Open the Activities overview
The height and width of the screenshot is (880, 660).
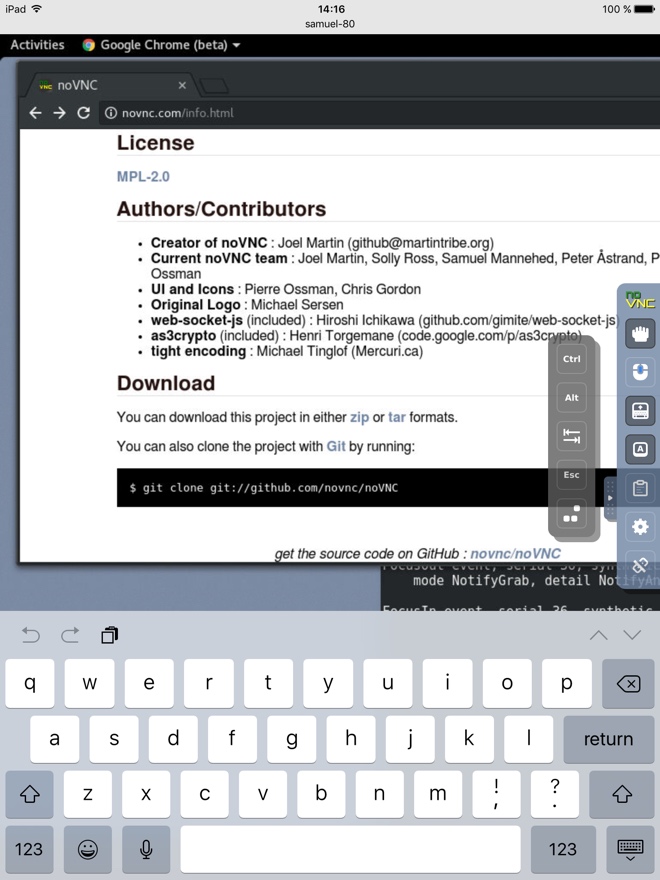point(38,45)
